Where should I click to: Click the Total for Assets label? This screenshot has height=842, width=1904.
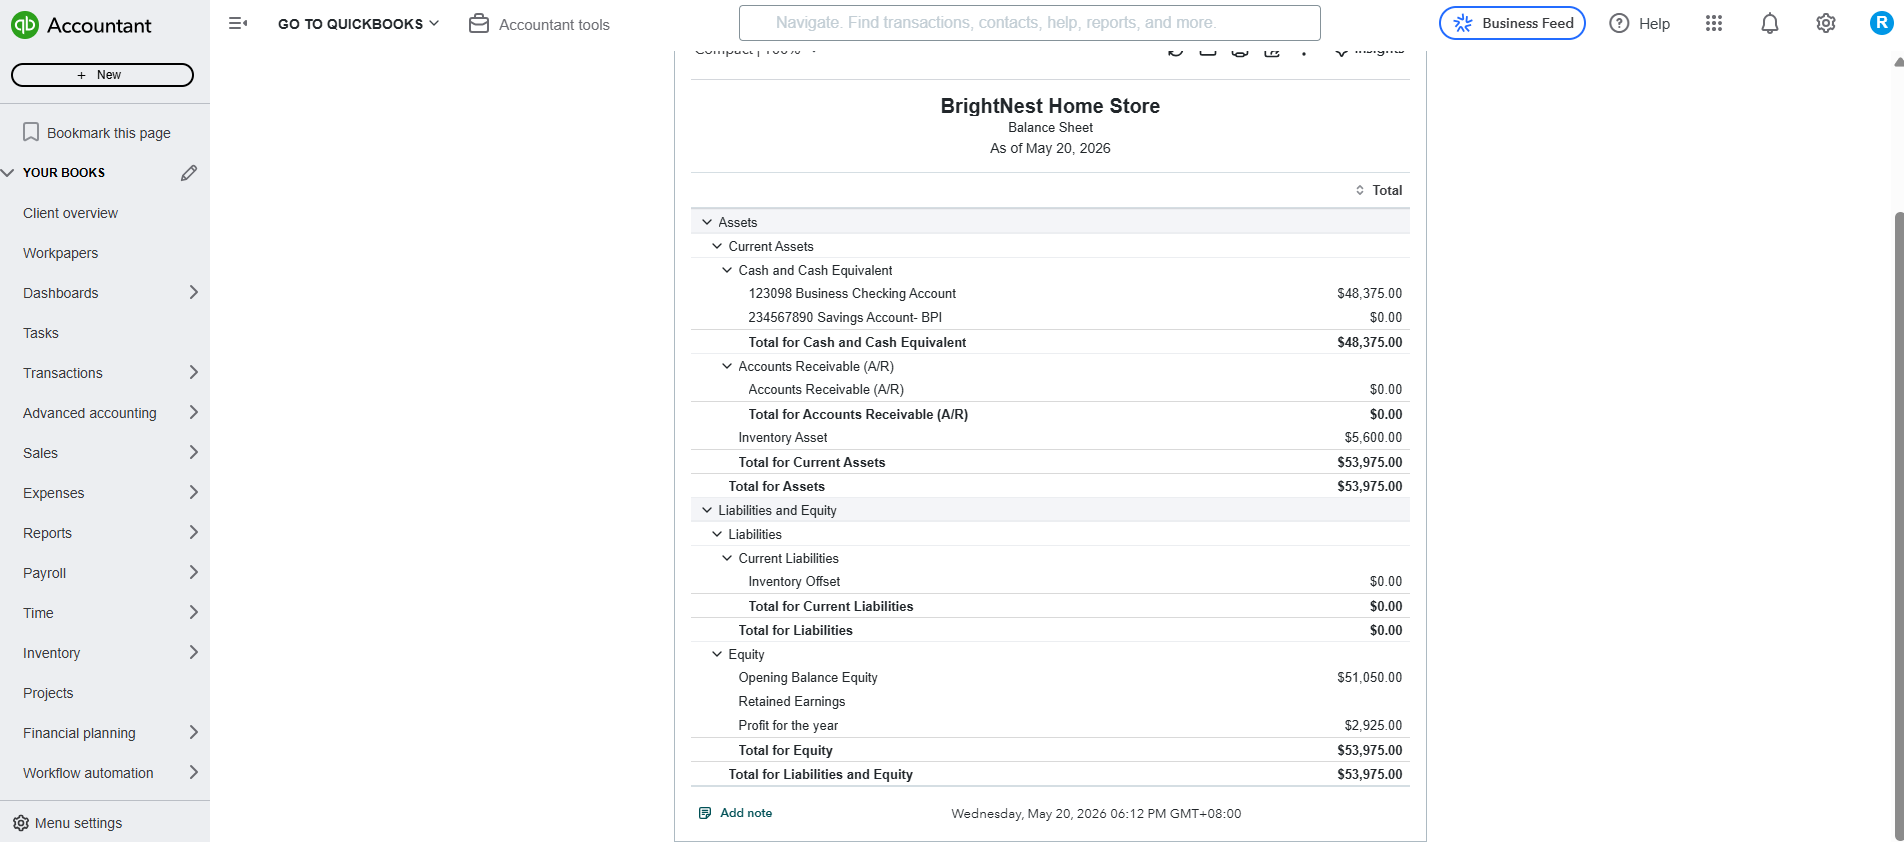(776, 486)
